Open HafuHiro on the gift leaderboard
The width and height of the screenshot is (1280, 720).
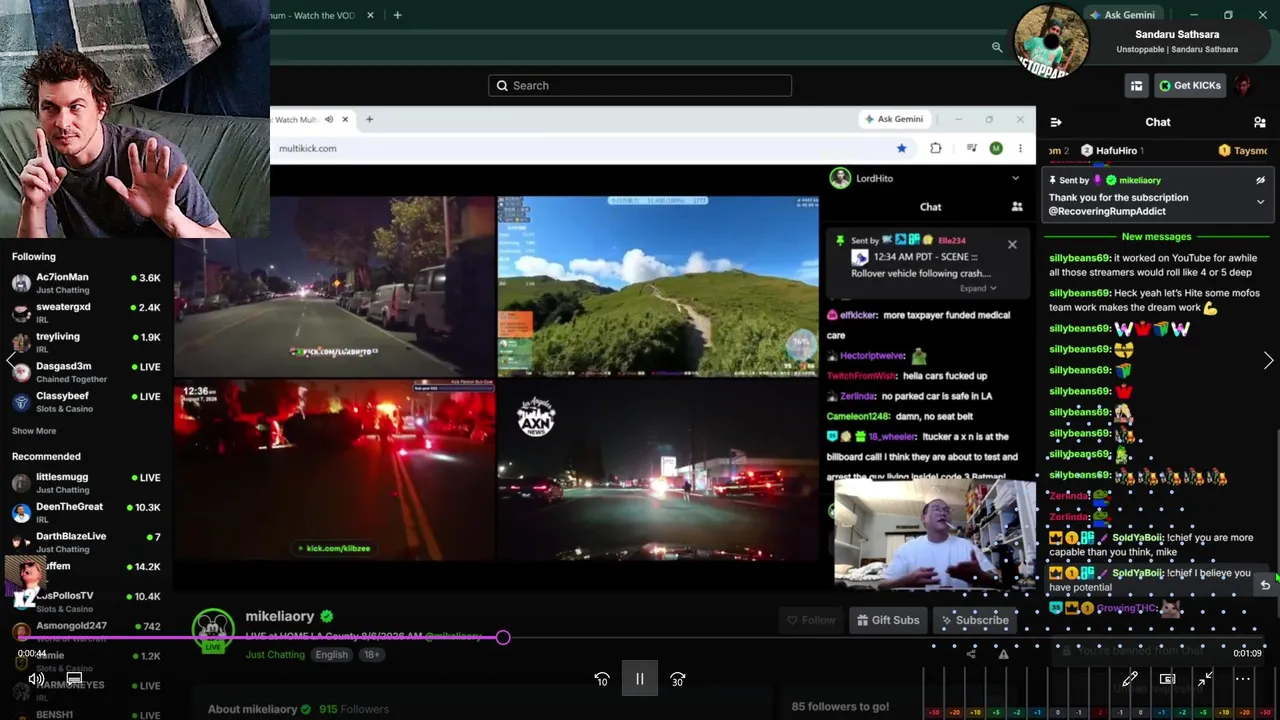1111,151
